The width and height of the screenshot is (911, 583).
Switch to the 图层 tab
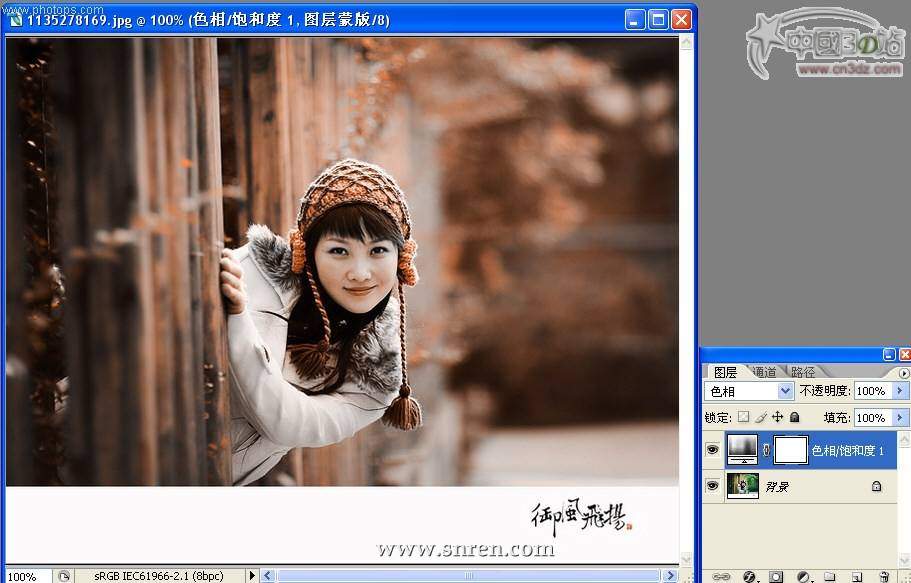tap(725, 372)
